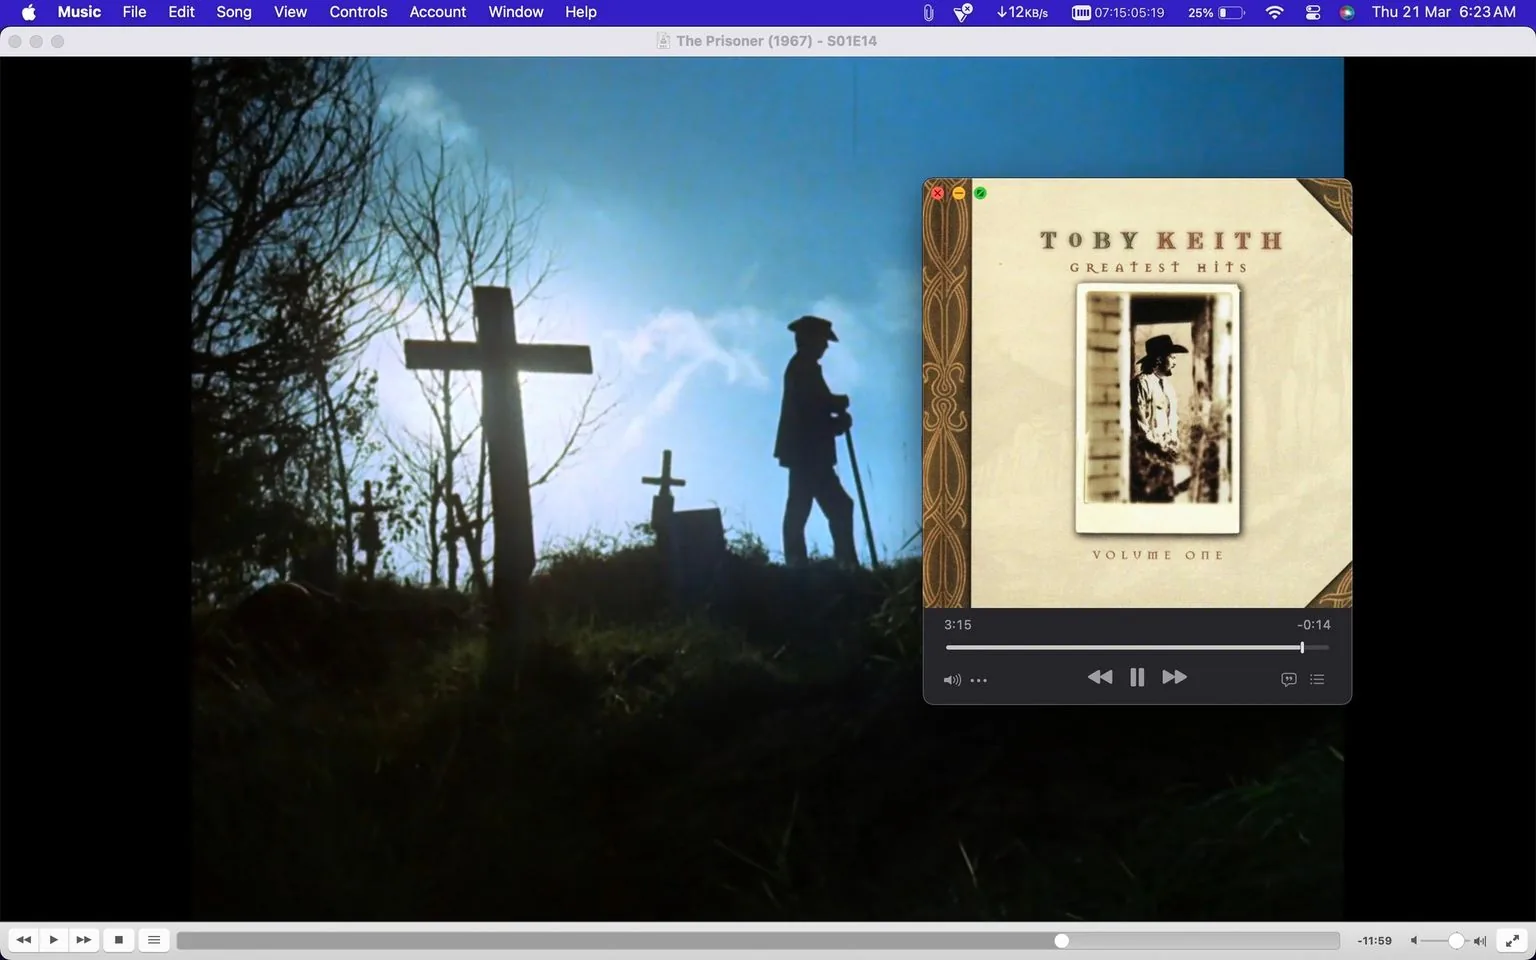1536x960 pixels.
Task: Open the Song menu
Action: pos(233,12)
